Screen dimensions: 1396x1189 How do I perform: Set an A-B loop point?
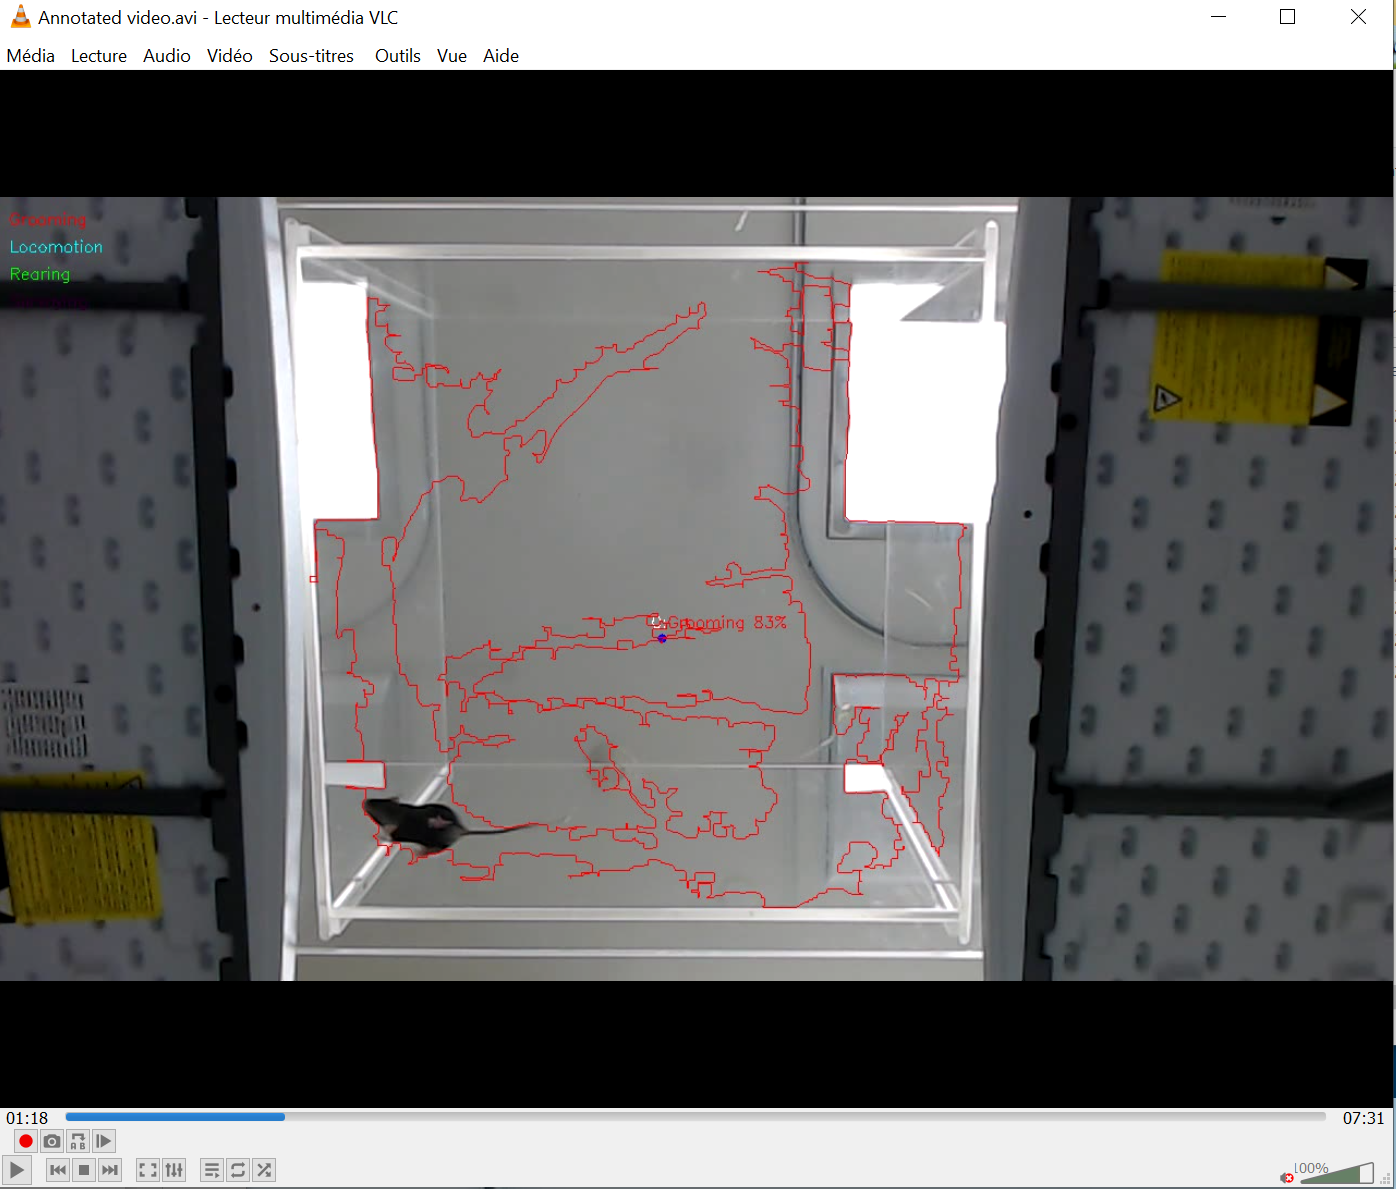78,1140
